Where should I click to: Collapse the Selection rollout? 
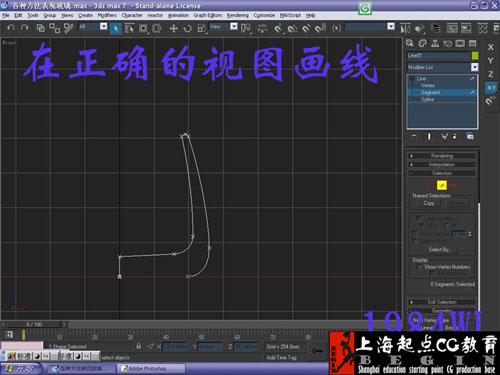[x=442, y=173]
